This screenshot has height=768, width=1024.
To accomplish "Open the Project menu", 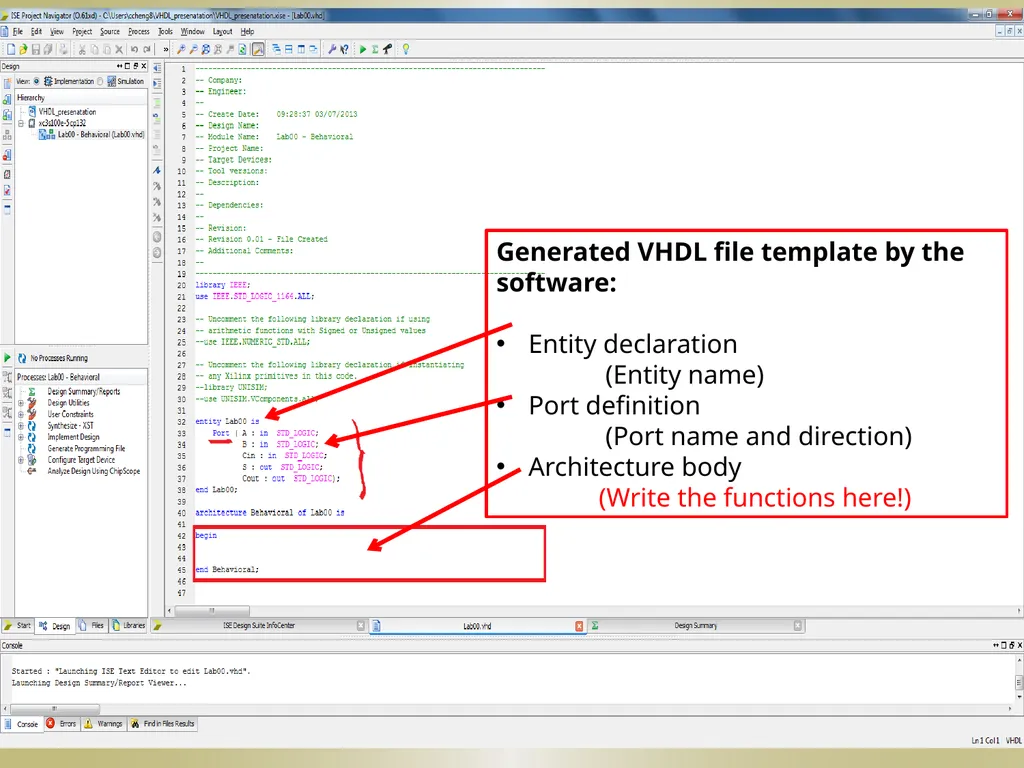I will 82,31.
